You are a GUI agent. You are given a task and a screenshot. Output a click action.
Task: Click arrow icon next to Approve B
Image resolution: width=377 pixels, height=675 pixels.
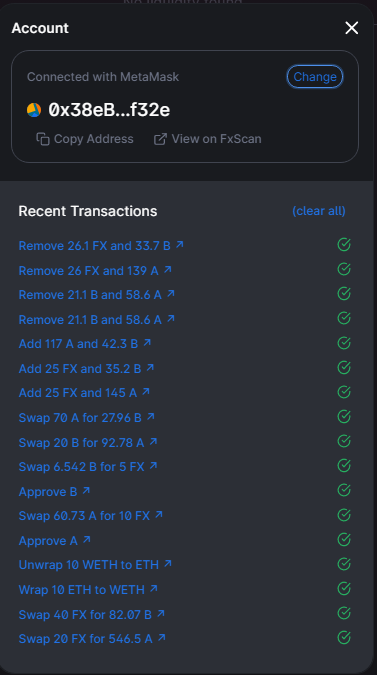(86, 490)
